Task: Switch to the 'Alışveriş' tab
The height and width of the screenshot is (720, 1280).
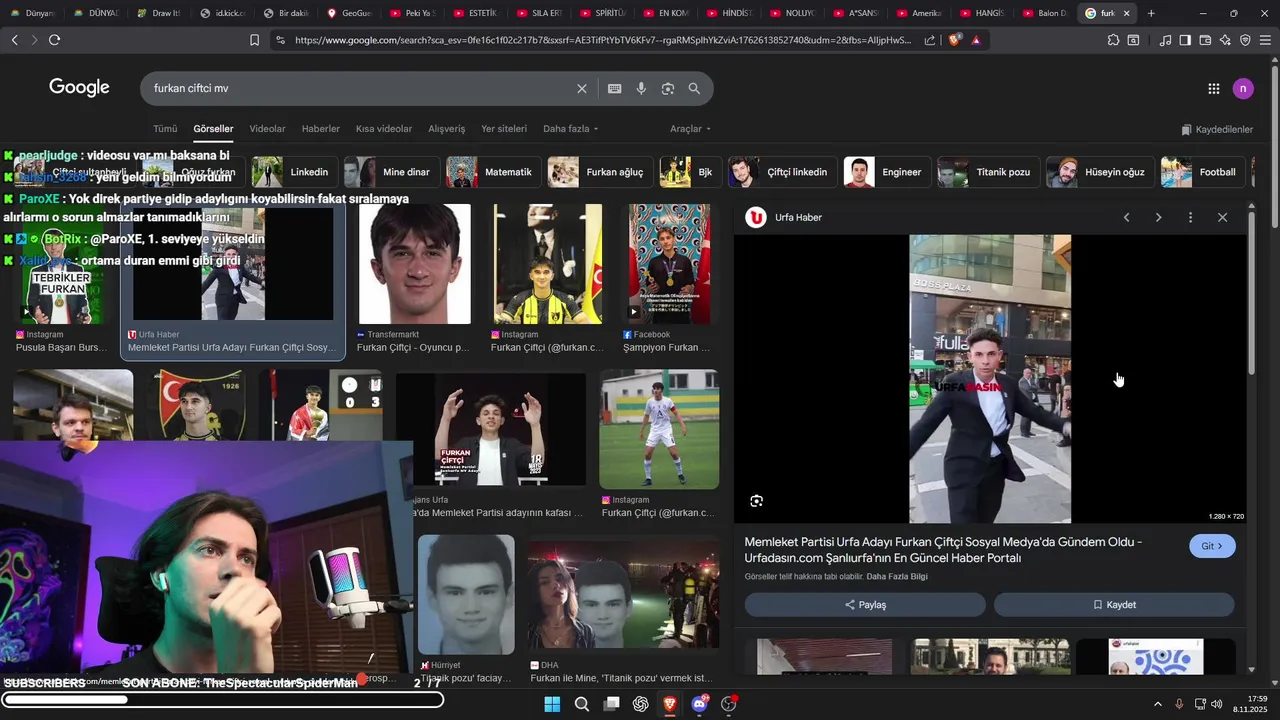Action: tap(447, 129)
